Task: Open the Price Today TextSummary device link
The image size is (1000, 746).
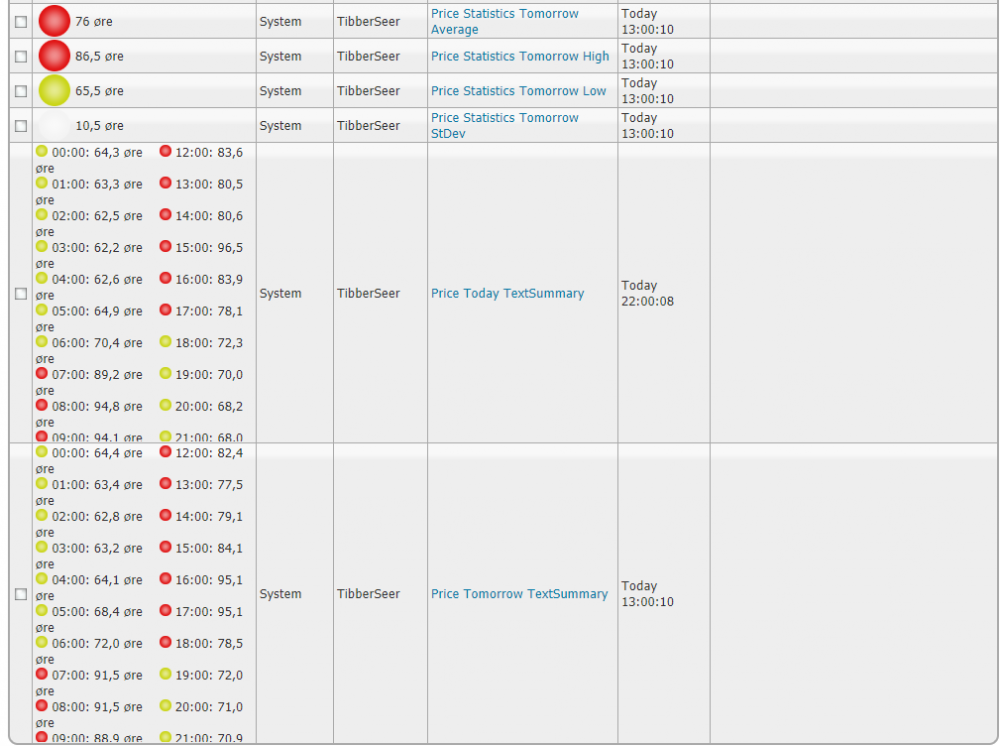Action: click(507, 294)
